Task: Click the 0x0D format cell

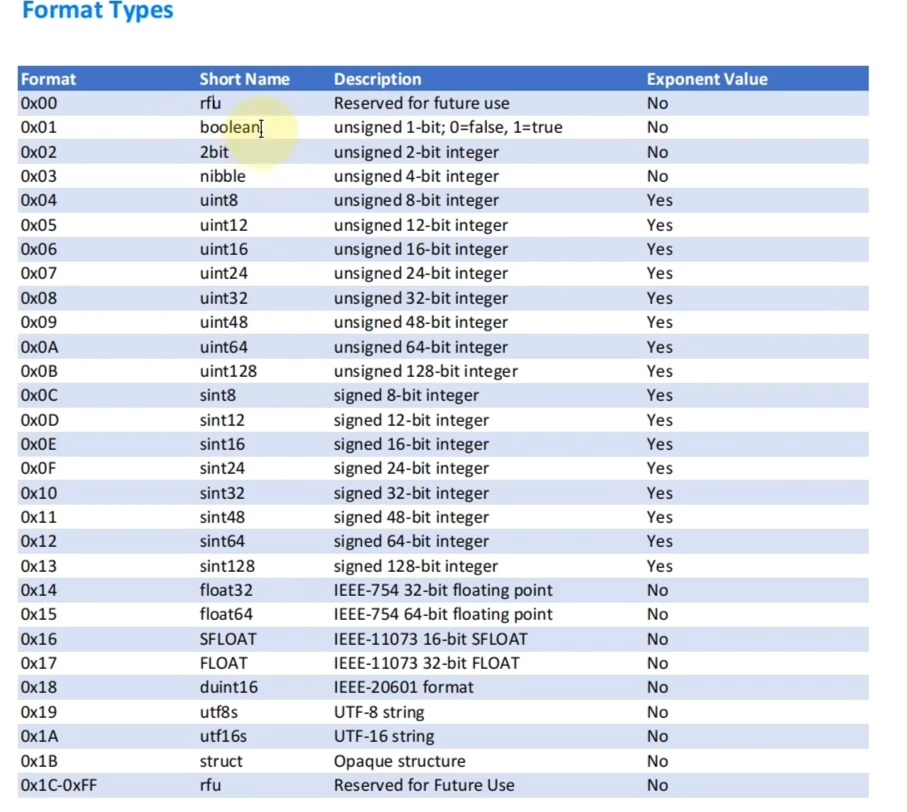Action: click(x=39, y=420)
